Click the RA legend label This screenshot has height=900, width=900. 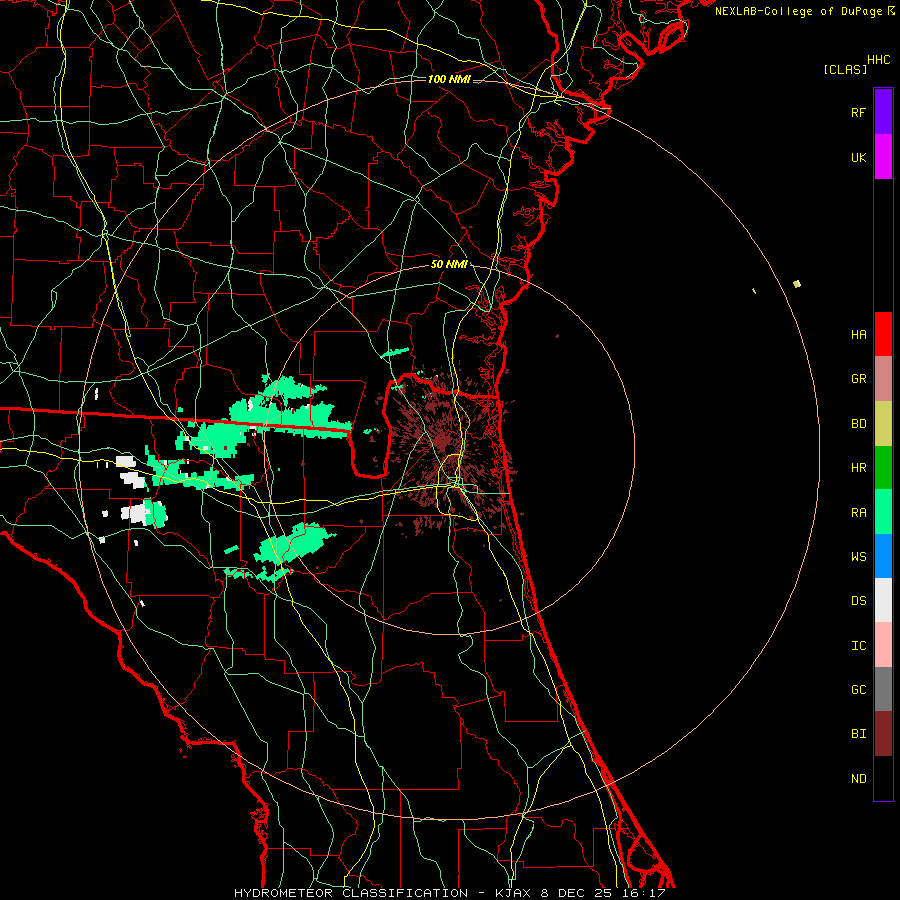tap(858, 513)
